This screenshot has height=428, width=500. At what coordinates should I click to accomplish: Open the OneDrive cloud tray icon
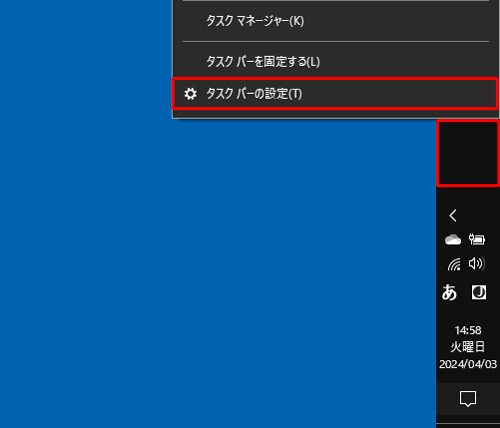(453, 240)
